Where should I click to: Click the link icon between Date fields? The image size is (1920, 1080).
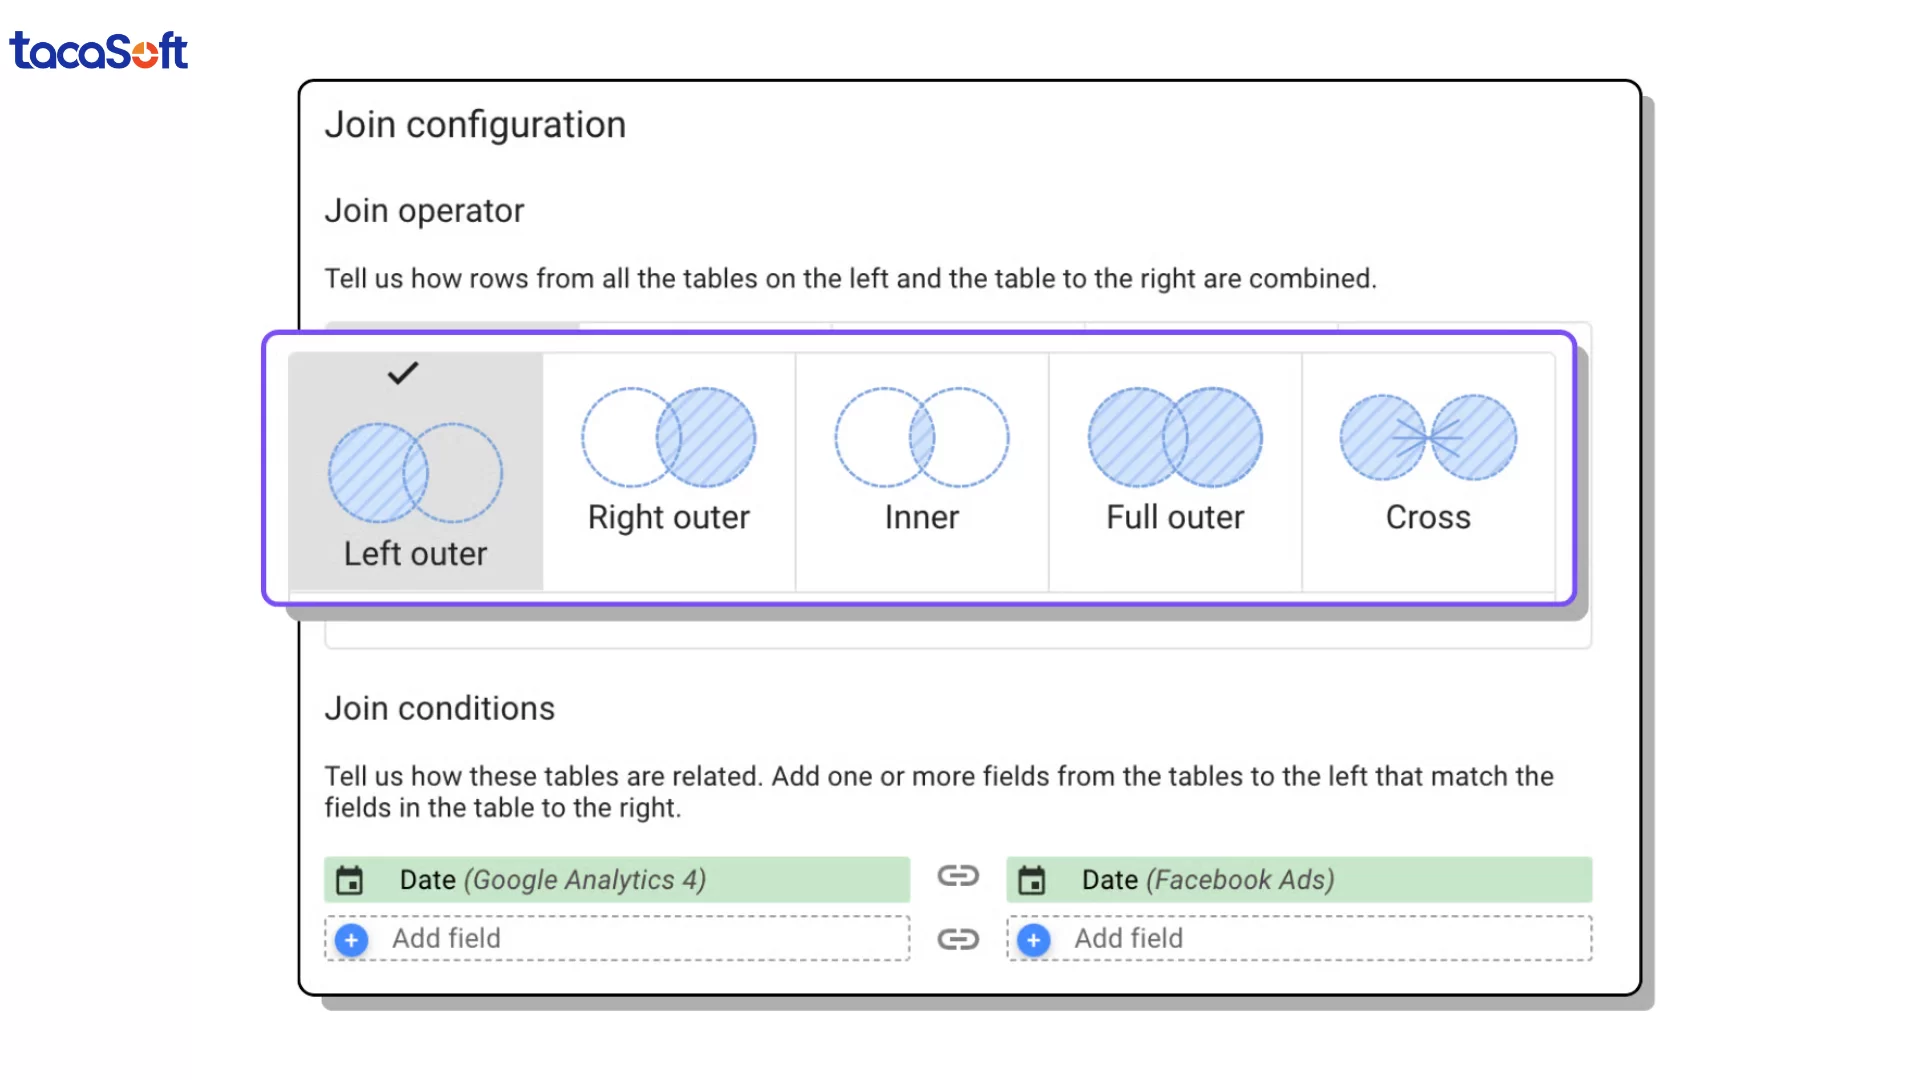[x=957, y=876]
